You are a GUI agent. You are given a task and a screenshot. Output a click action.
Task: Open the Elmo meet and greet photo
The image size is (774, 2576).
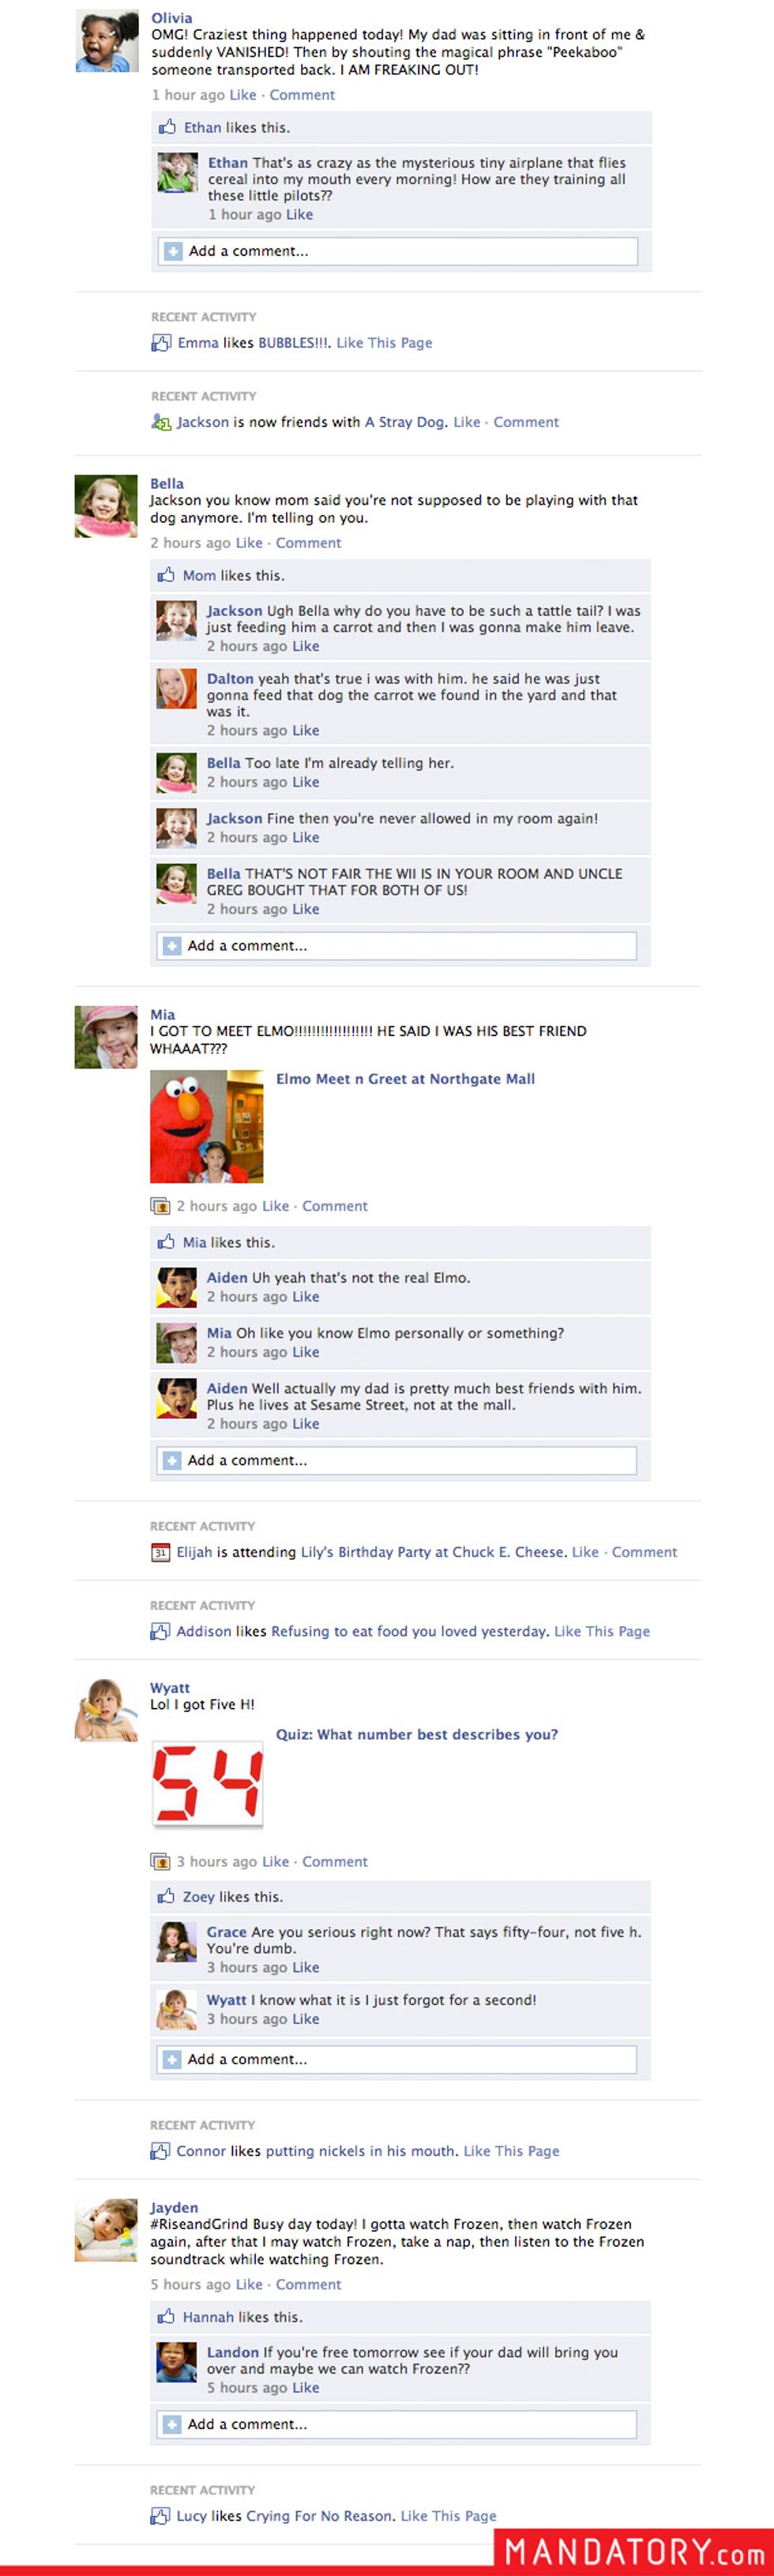(x=206, y=1126)
